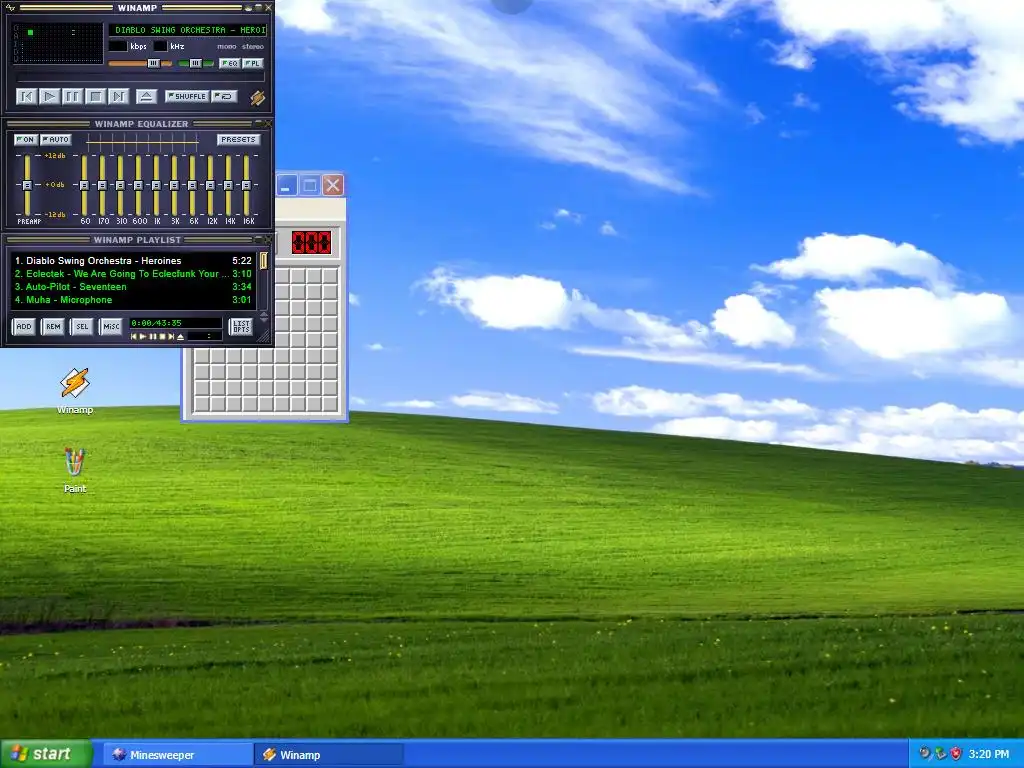Stop playback in Winamp main window
The height and width of the screenshot is (768, 1024).
click(x=95, y=97)
